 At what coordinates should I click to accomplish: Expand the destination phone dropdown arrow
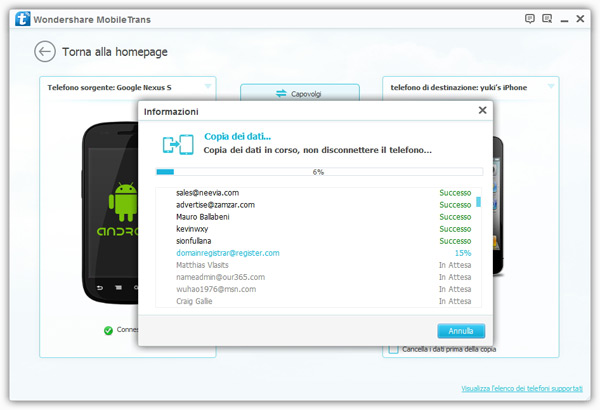pyautogui.click(x=550, y=87)
